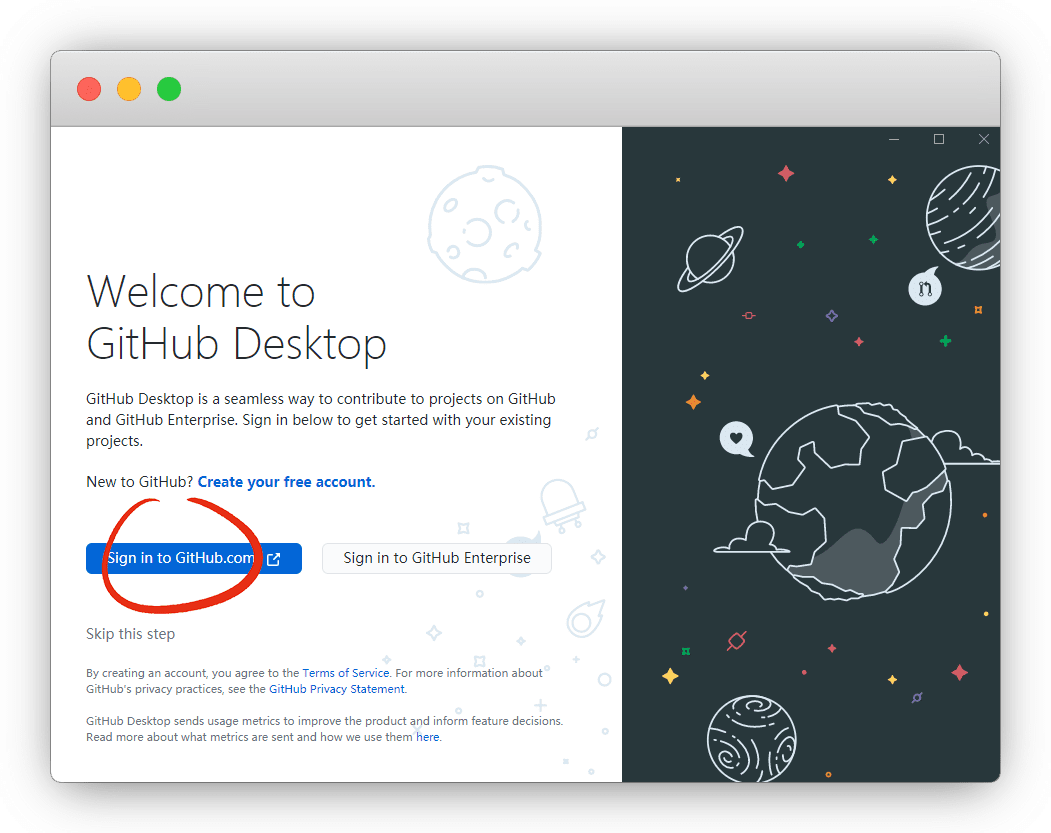Select Skip this step
This screenshot has width=1051, height=833.
pos(131,634)
